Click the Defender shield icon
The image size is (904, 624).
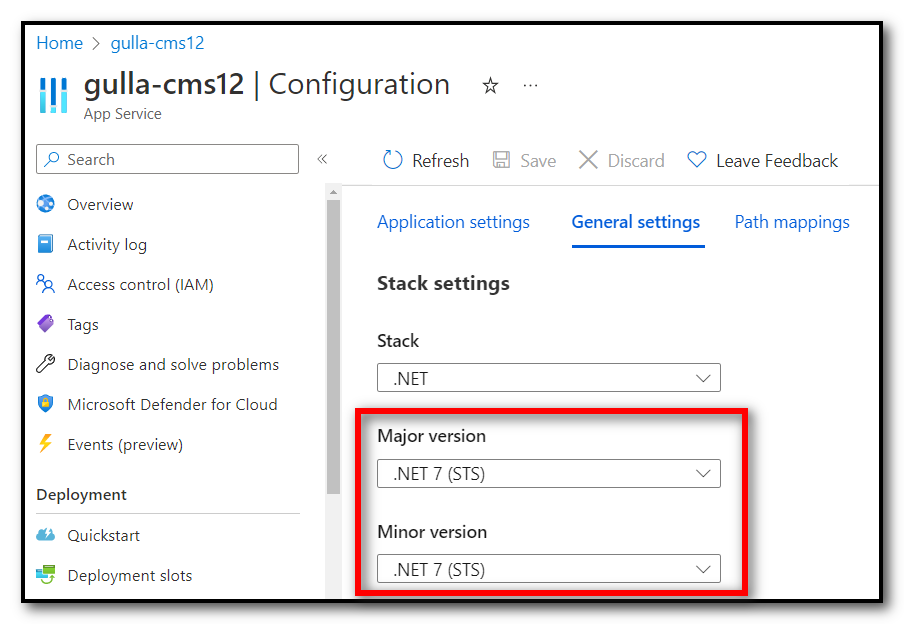point(46,404)
